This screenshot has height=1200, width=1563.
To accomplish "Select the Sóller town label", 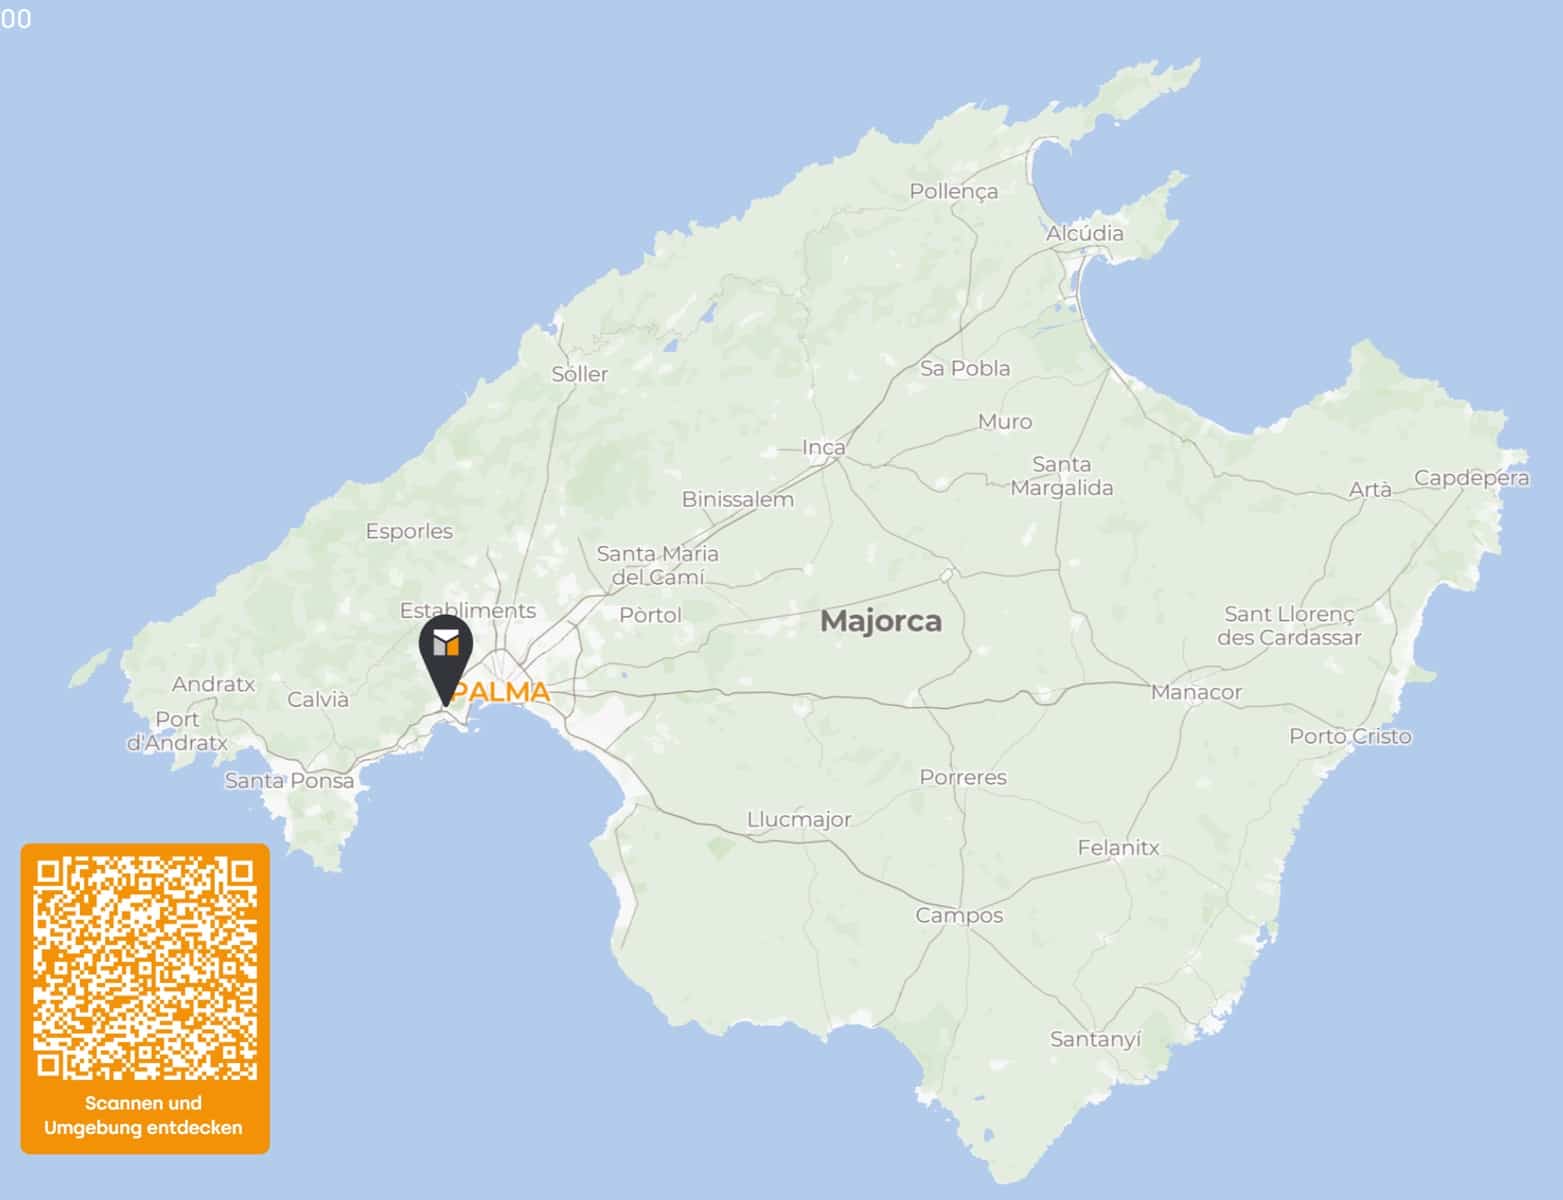I will tap(580, 374).
